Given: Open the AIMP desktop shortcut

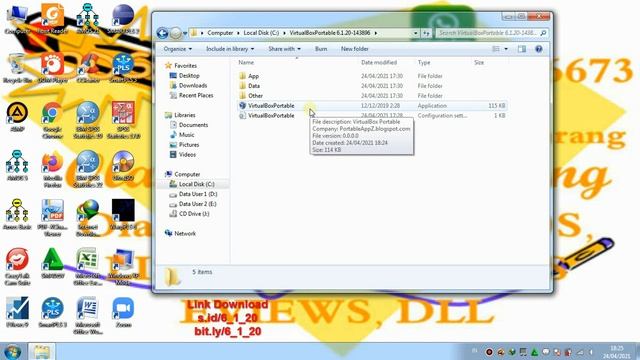Looking at the screenshot, I should (17, 116).
